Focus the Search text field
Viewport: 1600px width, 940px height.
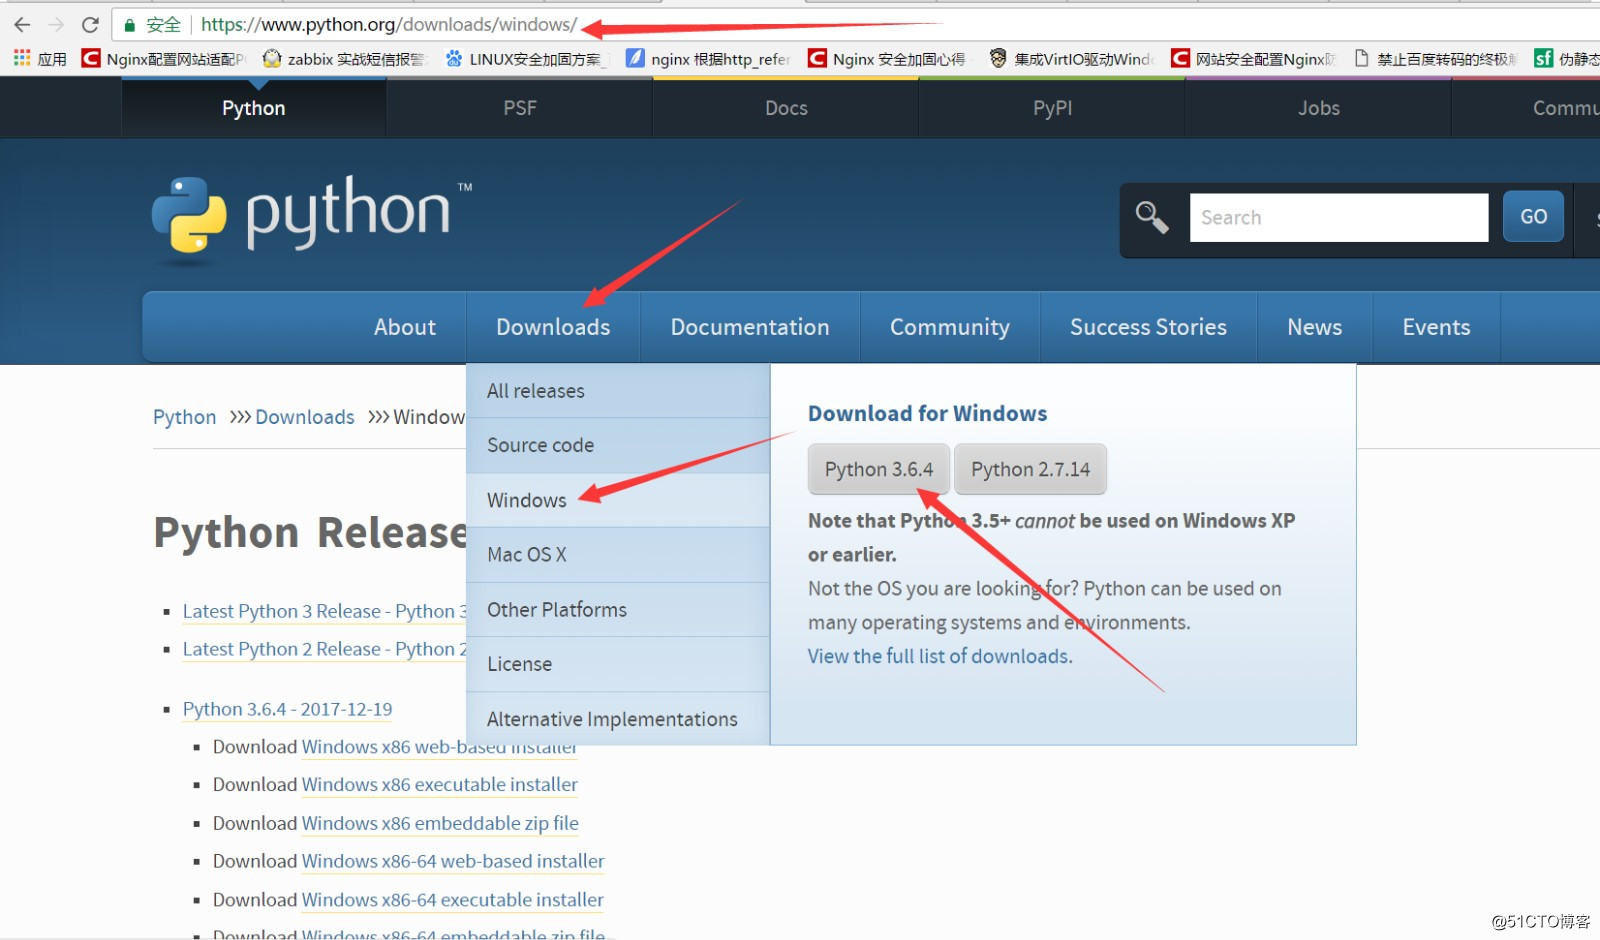[x=1339, y=218]
